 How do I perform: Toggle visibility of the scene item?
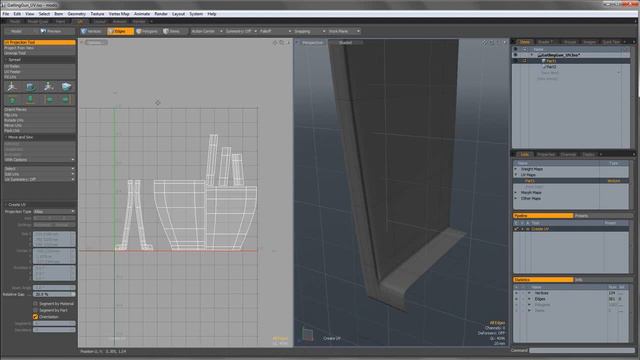515,55
